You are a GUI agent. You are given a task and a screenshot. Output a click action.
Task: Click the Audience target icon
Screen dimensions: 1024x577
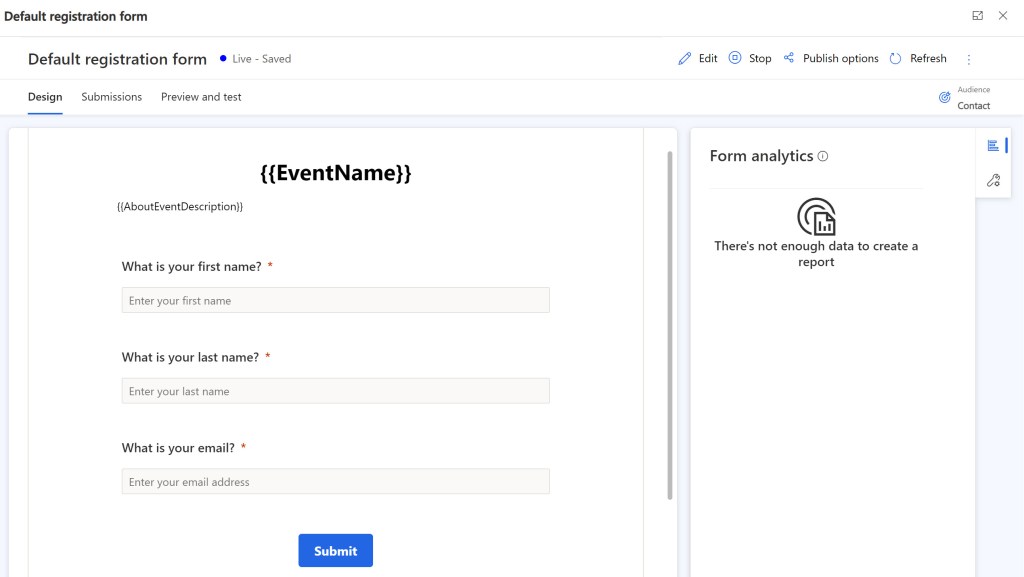point(944,98)
